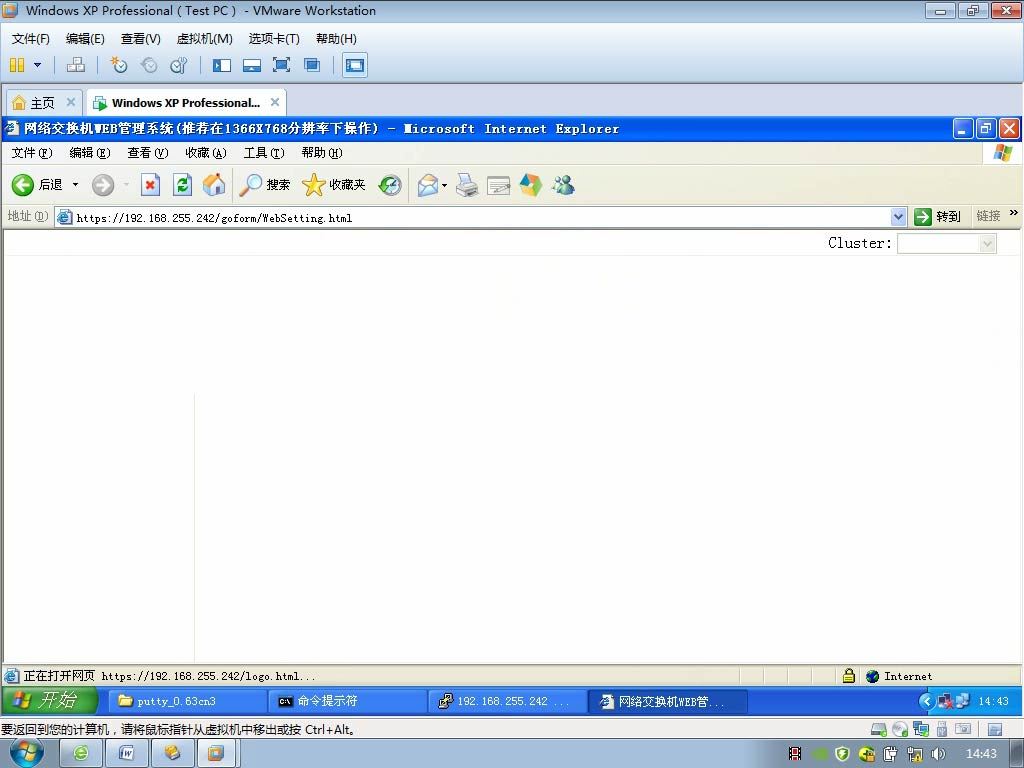Open VMware 文件(F) menu
Viewport: 1024px width, 768px height.
(x=31, y=39)
